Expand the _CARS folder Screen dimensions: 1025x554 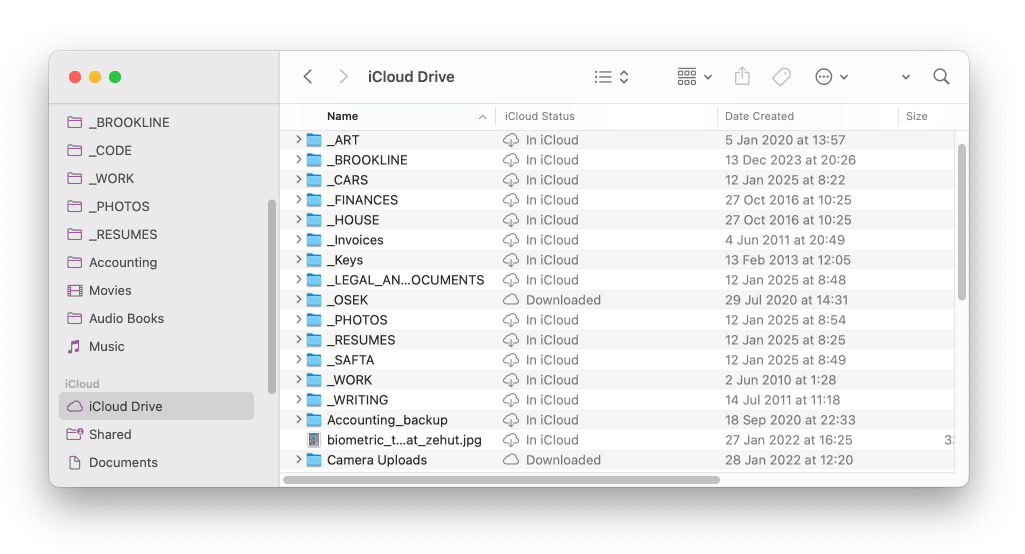(299, 179)
